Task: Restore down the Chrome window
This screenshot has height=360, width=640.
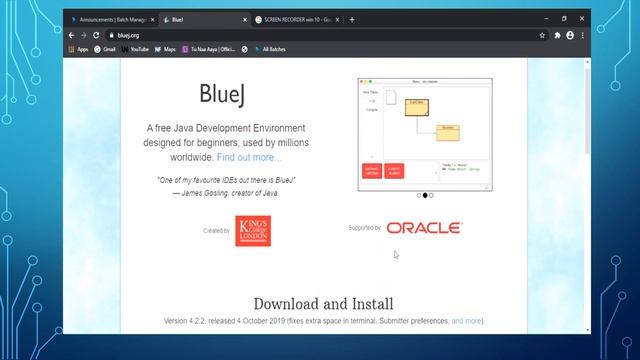Action: tap(564, 19)
